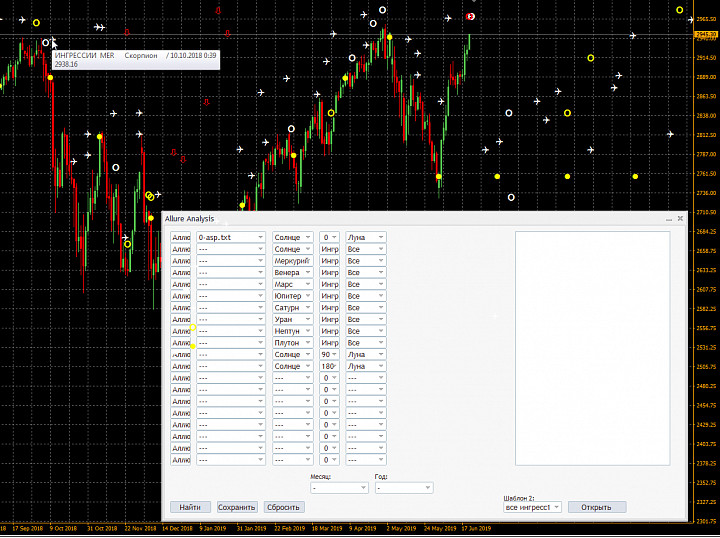Image resolution: width=720 pixels, height=538 pixels.
Task: Open the Уран planet dropdown
Action: pyautogui.click(x=292, y=319)
